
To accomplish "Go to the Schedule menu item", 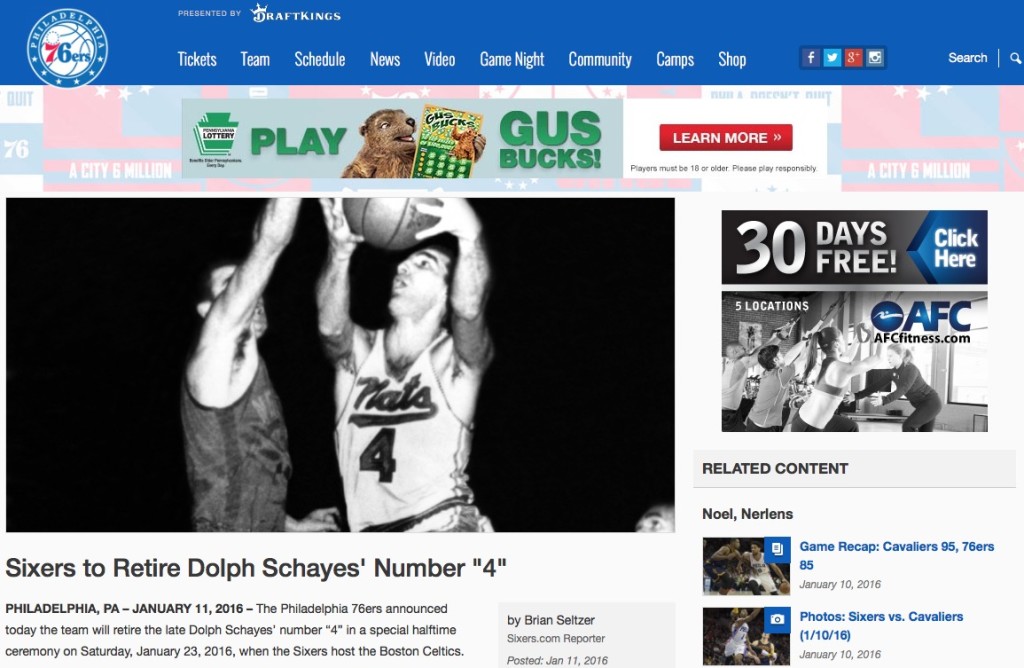I will 320,59.
